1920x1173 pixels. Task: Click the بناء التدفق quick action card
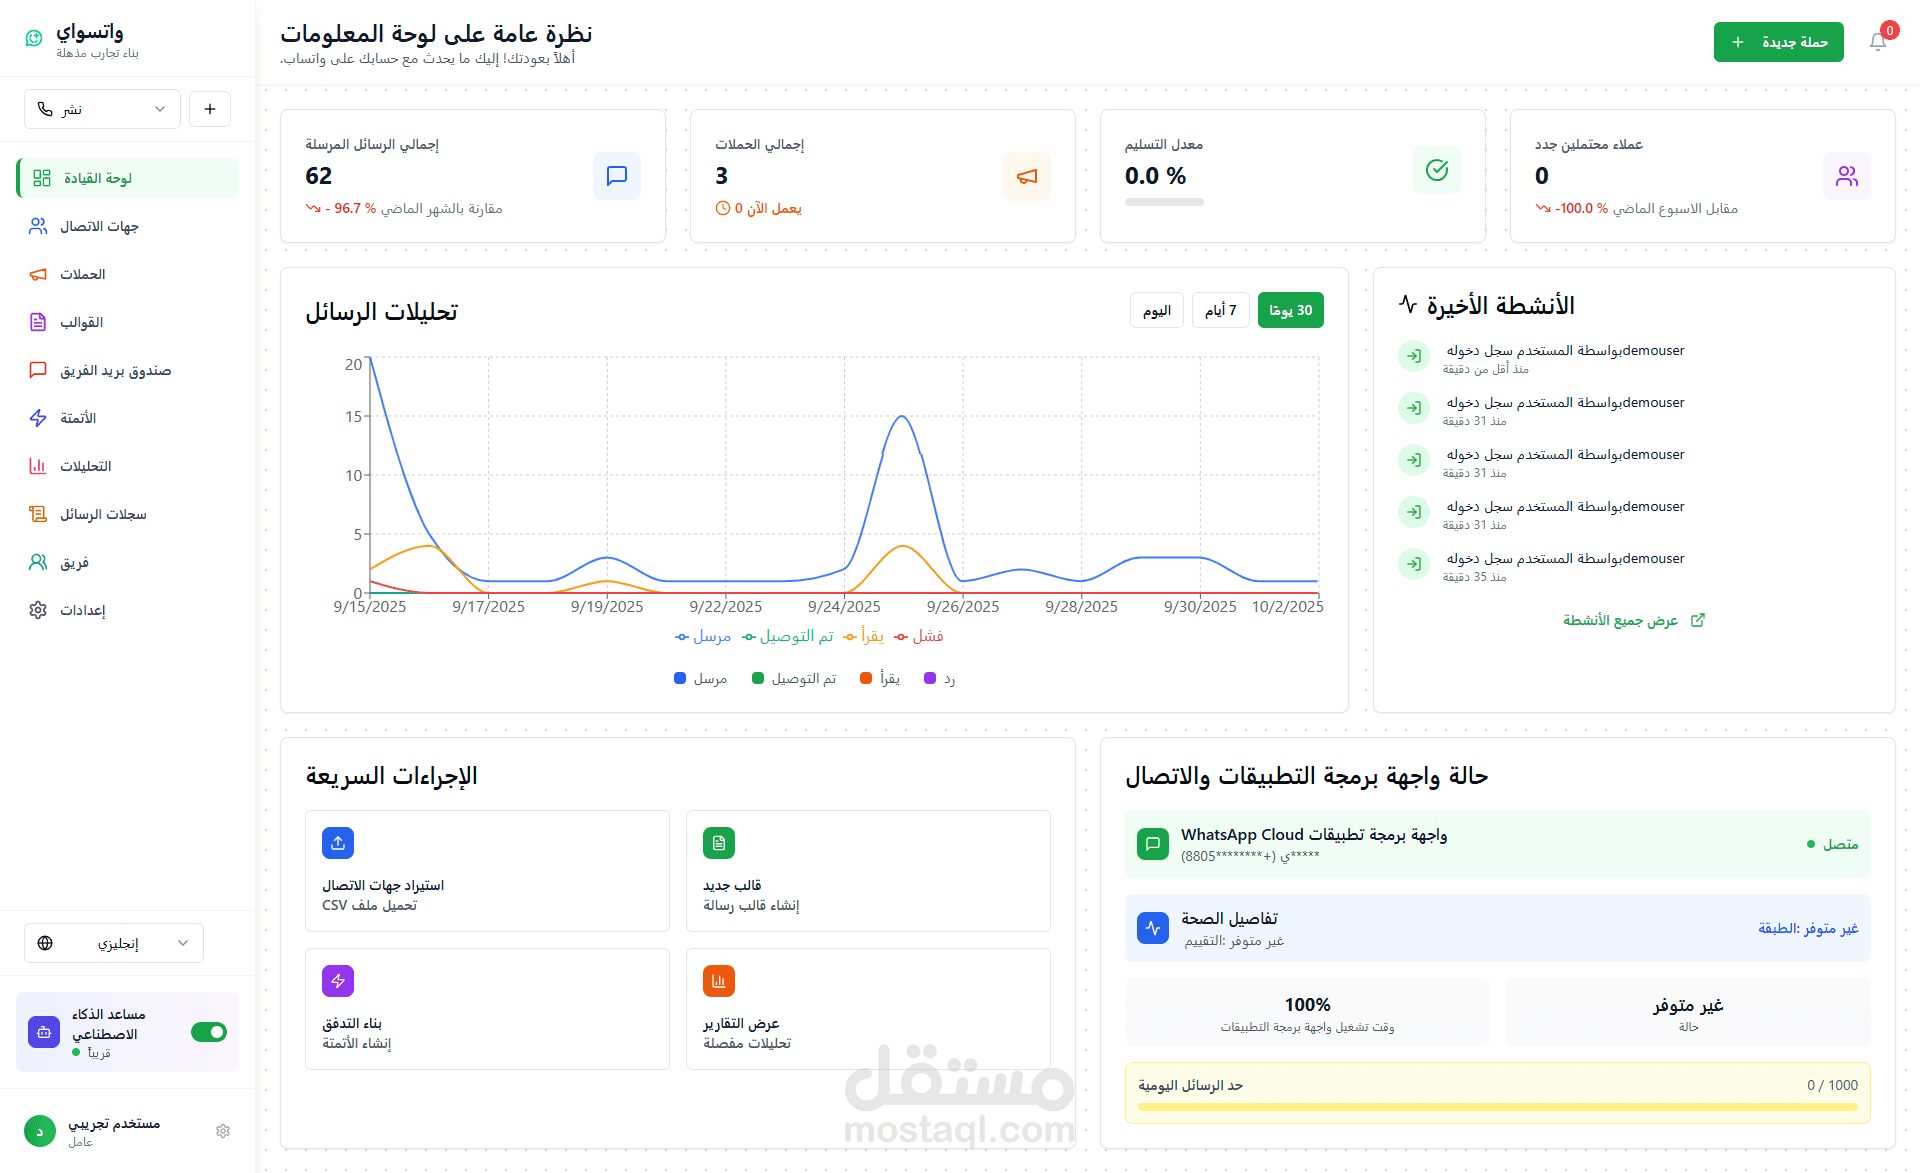pyautogui.click(x=487, y=1009)
